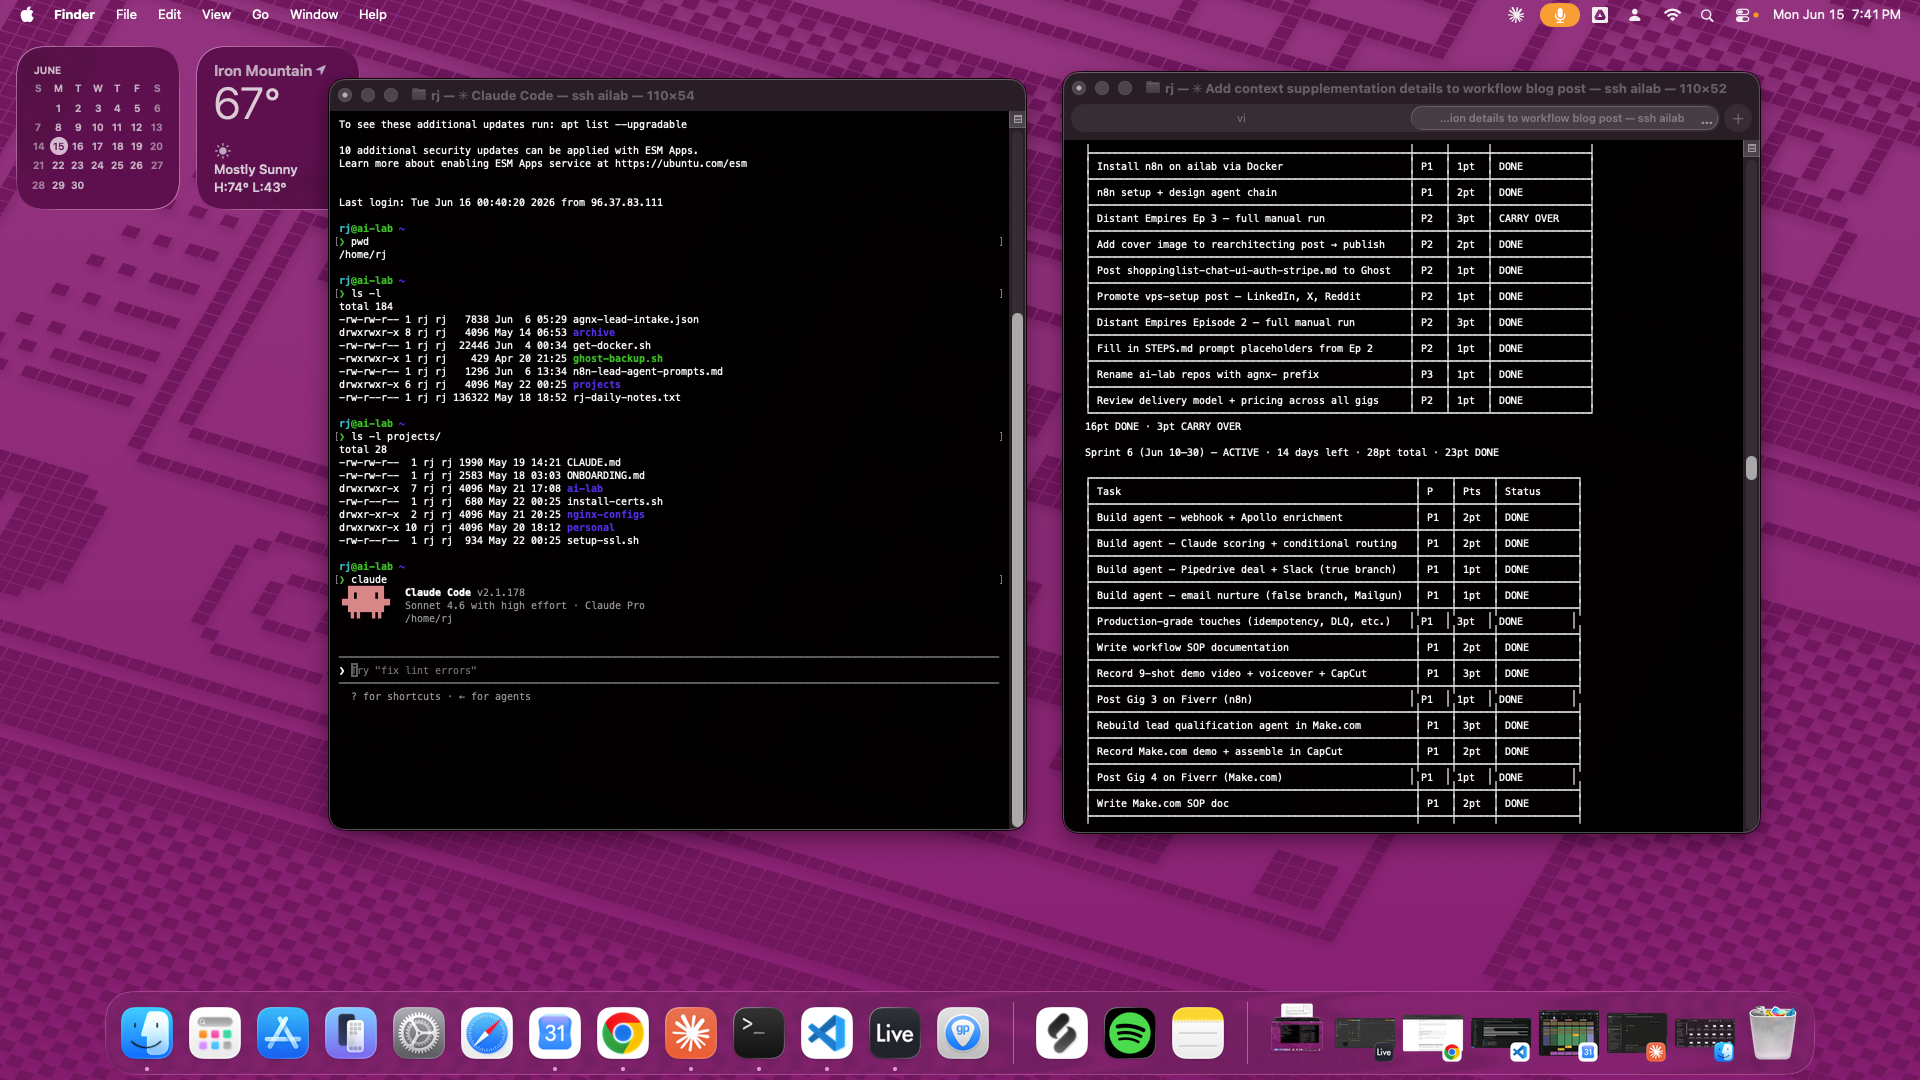Image resolution: width=1920 pixels, height=1080 pixels.
Task: Open the Trash in the dock
Action: coord(1773,1033)
